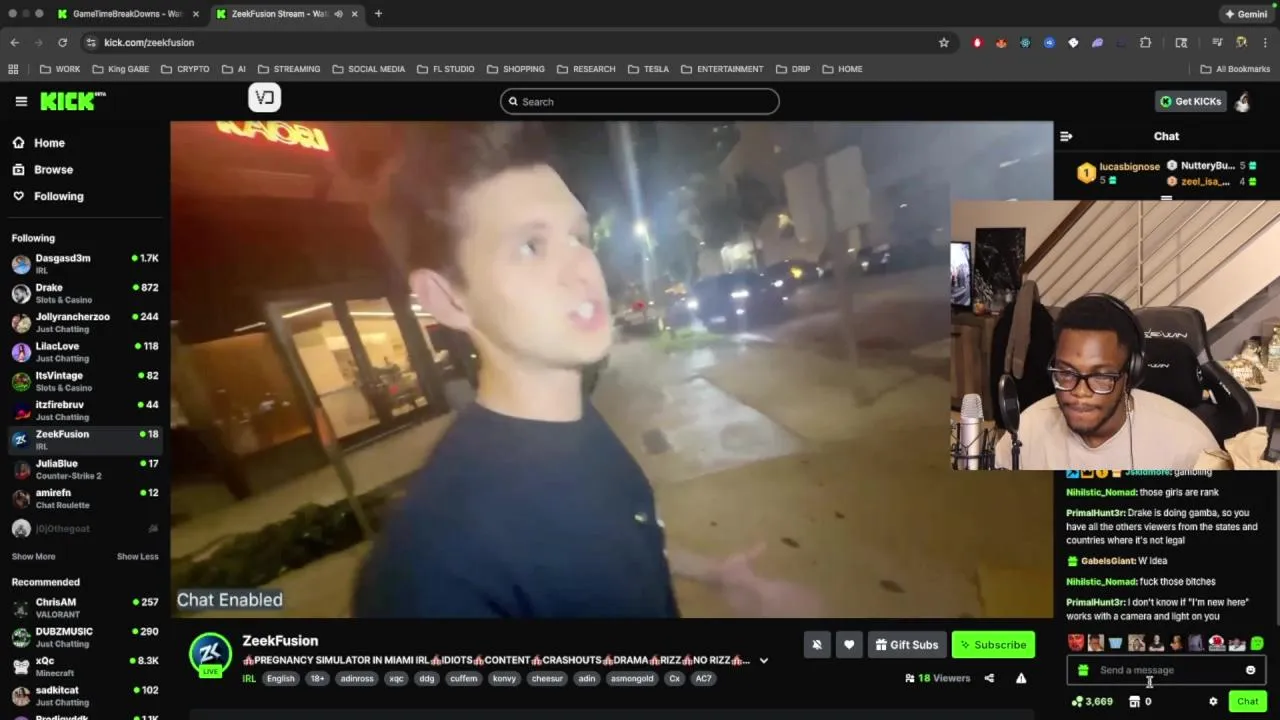Open recommended ChrisAM channel
This screenshot has height=720, width=1280.
coord(85,608)
